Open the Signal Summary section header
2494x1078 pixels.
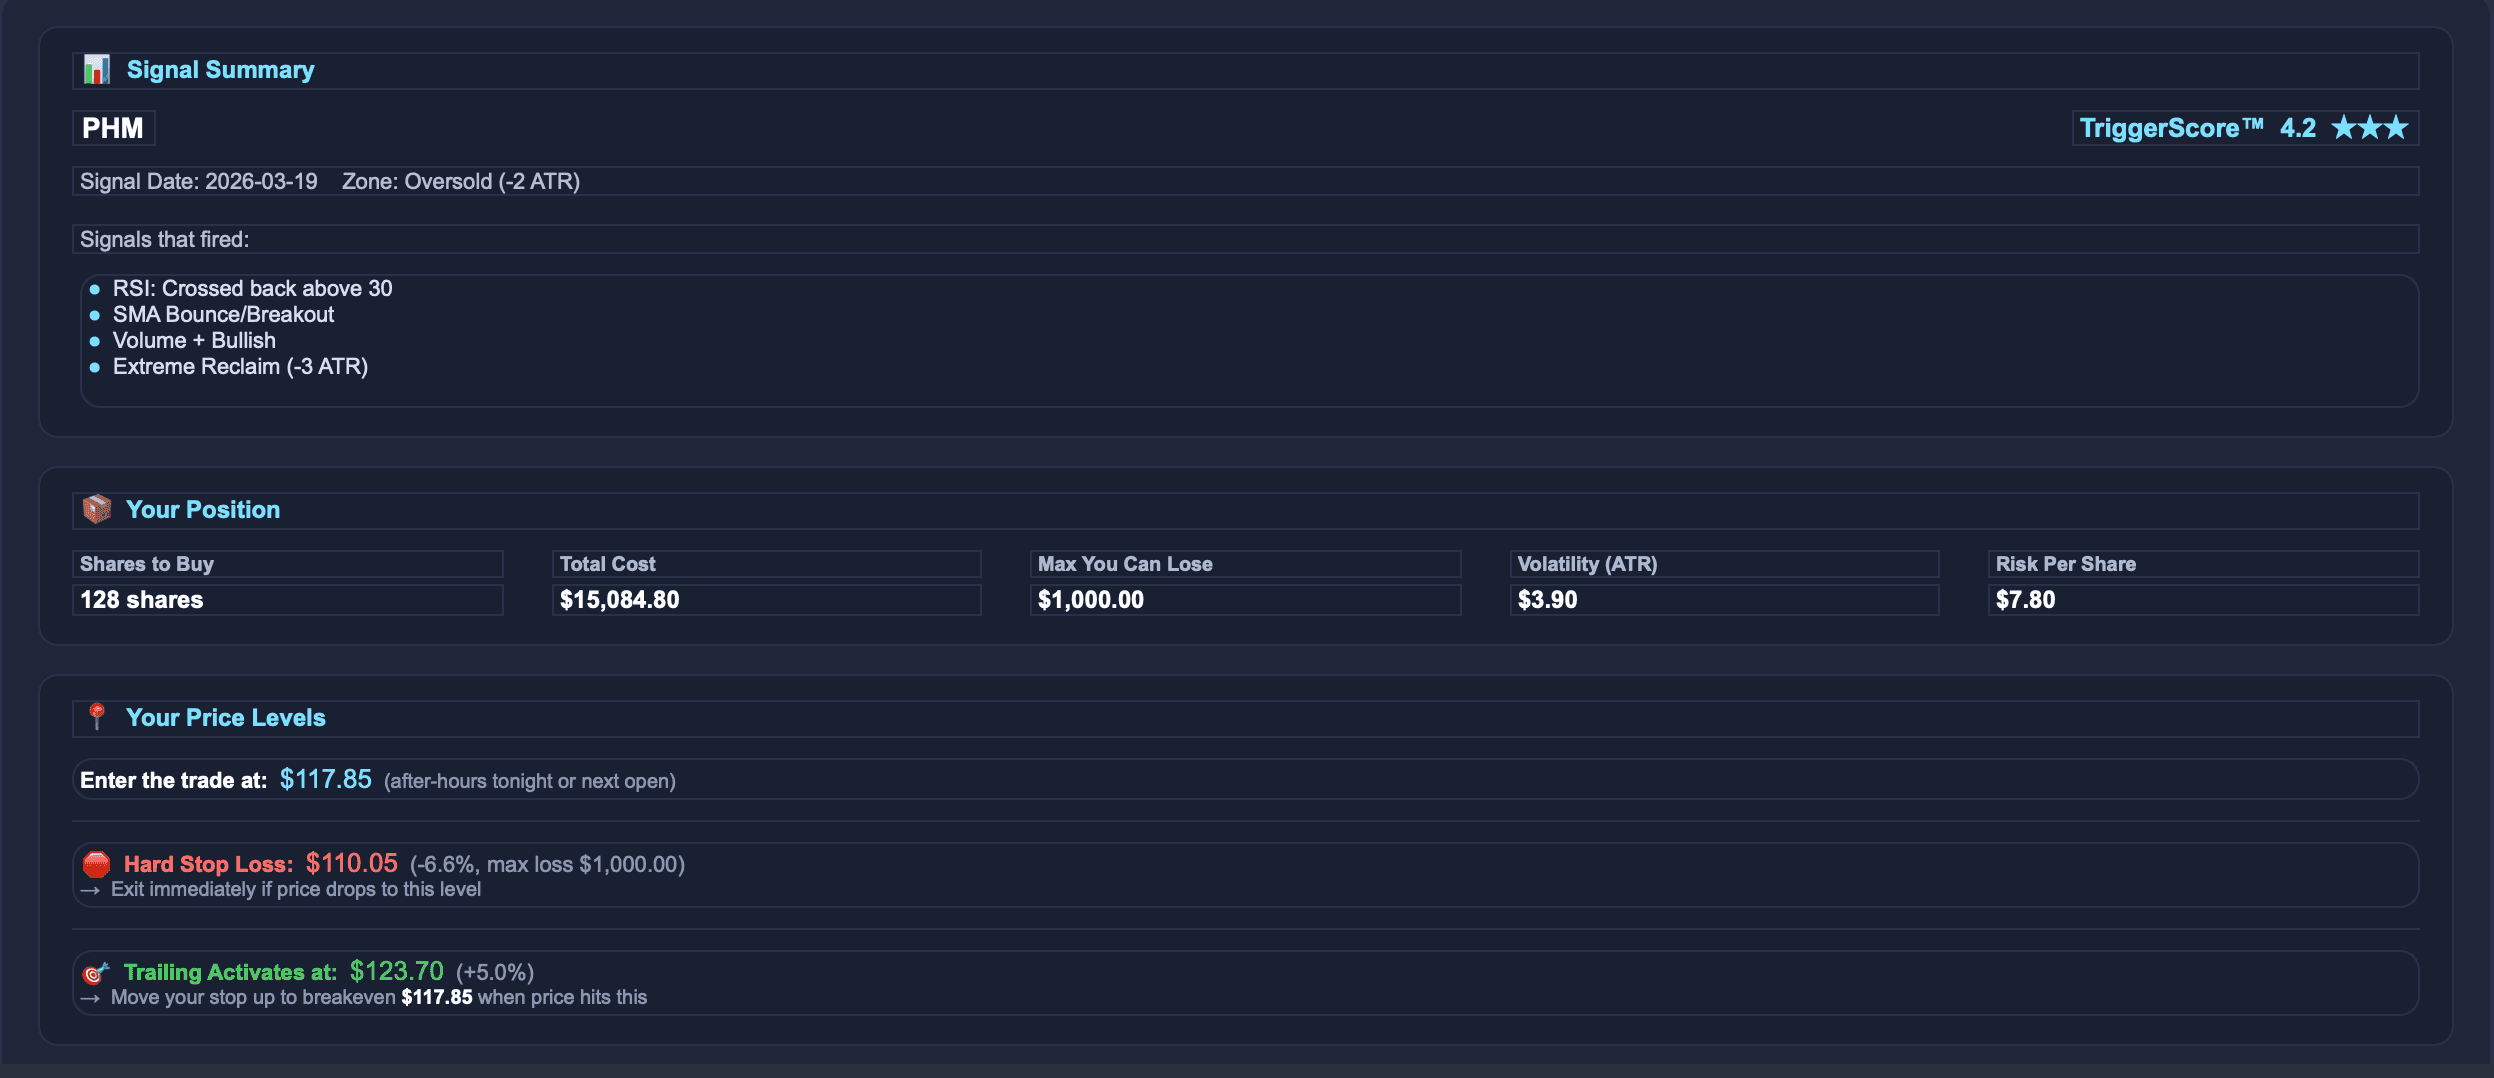(x=219, y=69)
